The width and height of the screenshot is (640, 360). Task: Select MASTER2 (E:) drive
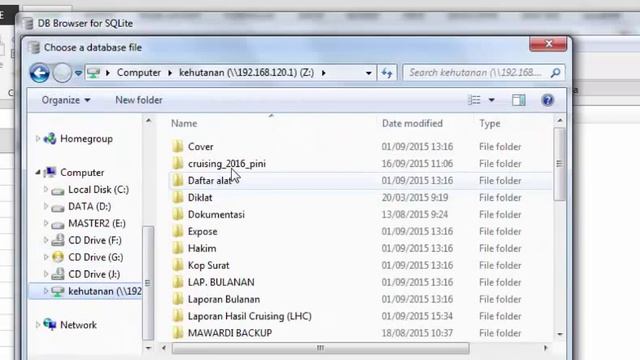click(97, 224)
